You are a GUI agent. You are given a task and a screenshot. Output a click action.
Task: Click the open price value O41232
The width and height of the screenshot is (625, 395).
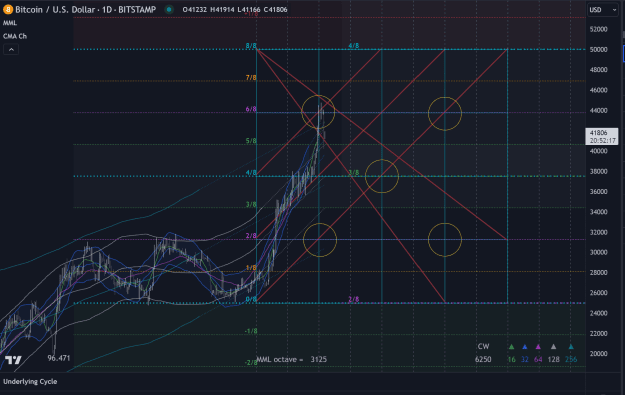pyautogui.click(x=195, y=10)
